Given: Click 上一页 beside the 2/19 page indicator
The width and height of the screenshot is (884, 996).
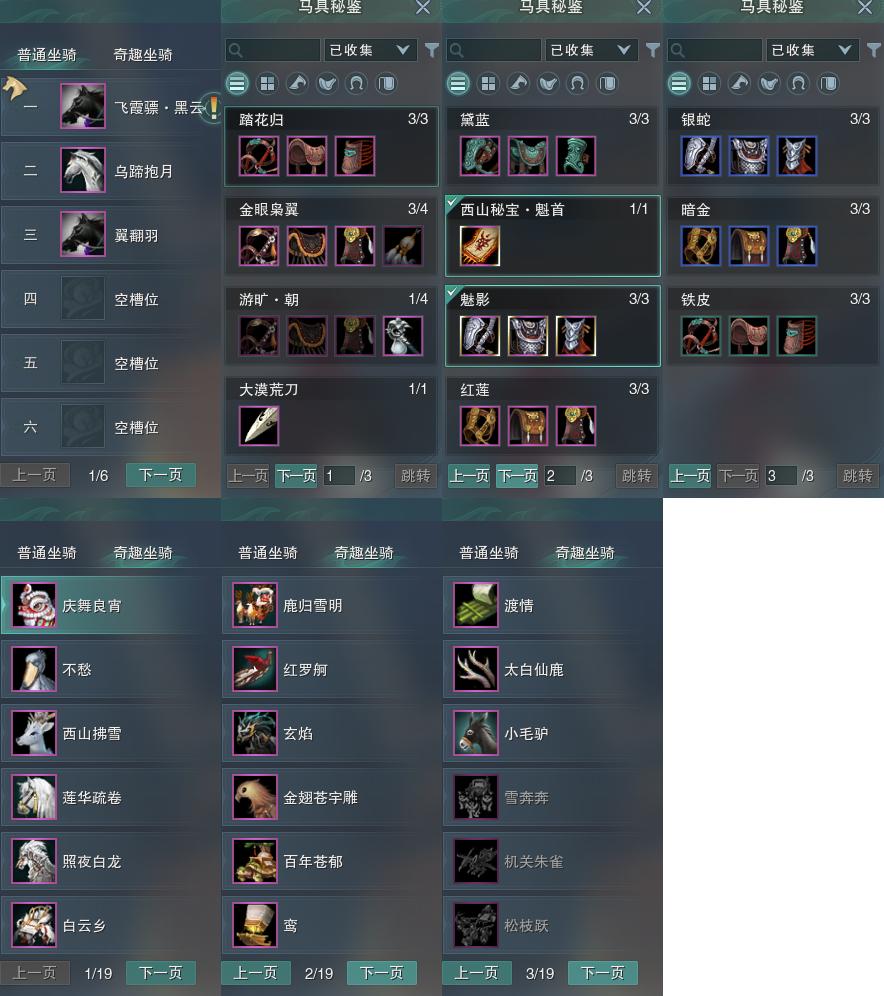Looking at the screenshot, I should (x=256, y=973).
